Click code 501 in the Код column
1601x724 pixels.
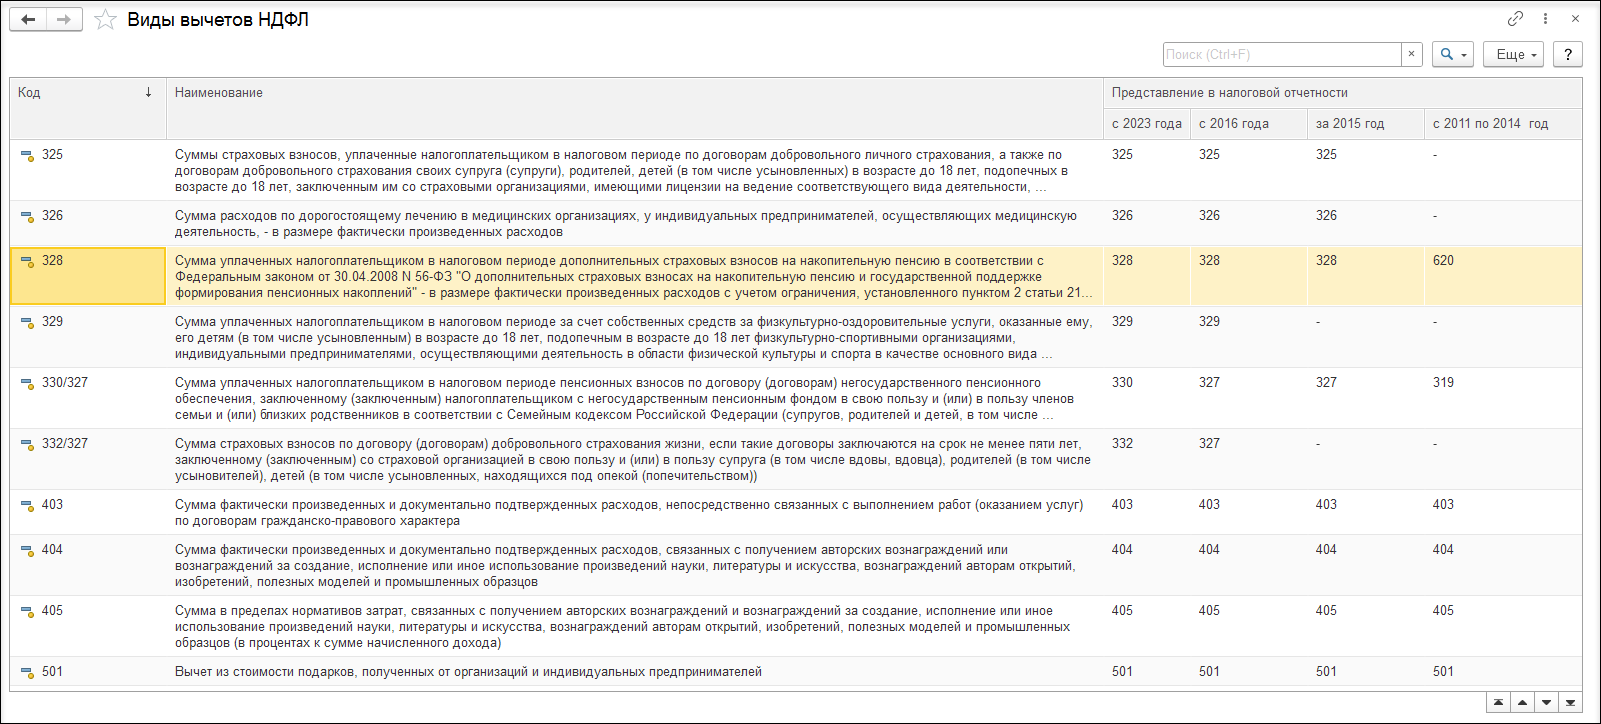point(52,672)
